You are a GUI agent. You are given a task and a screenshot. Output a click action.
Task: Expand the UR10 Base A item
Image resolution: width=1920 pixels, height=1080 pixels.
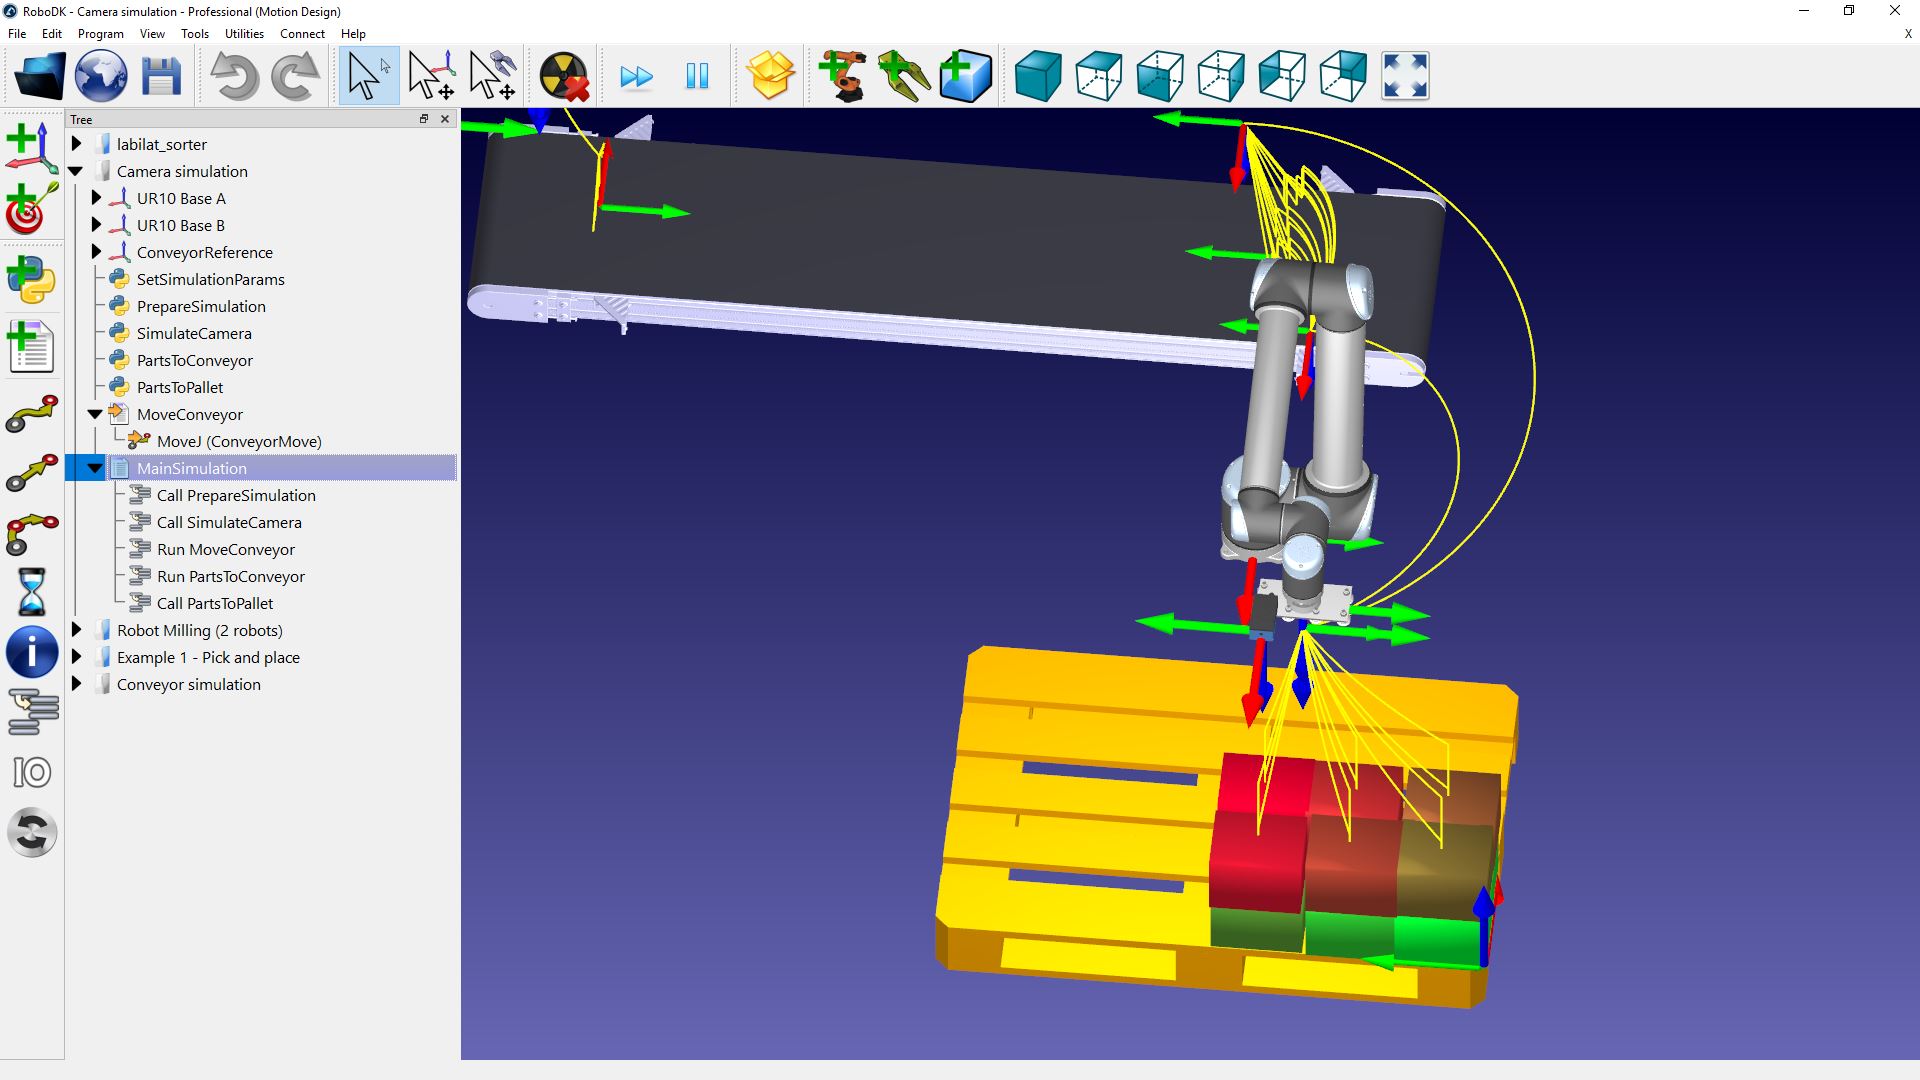point(96,198)
